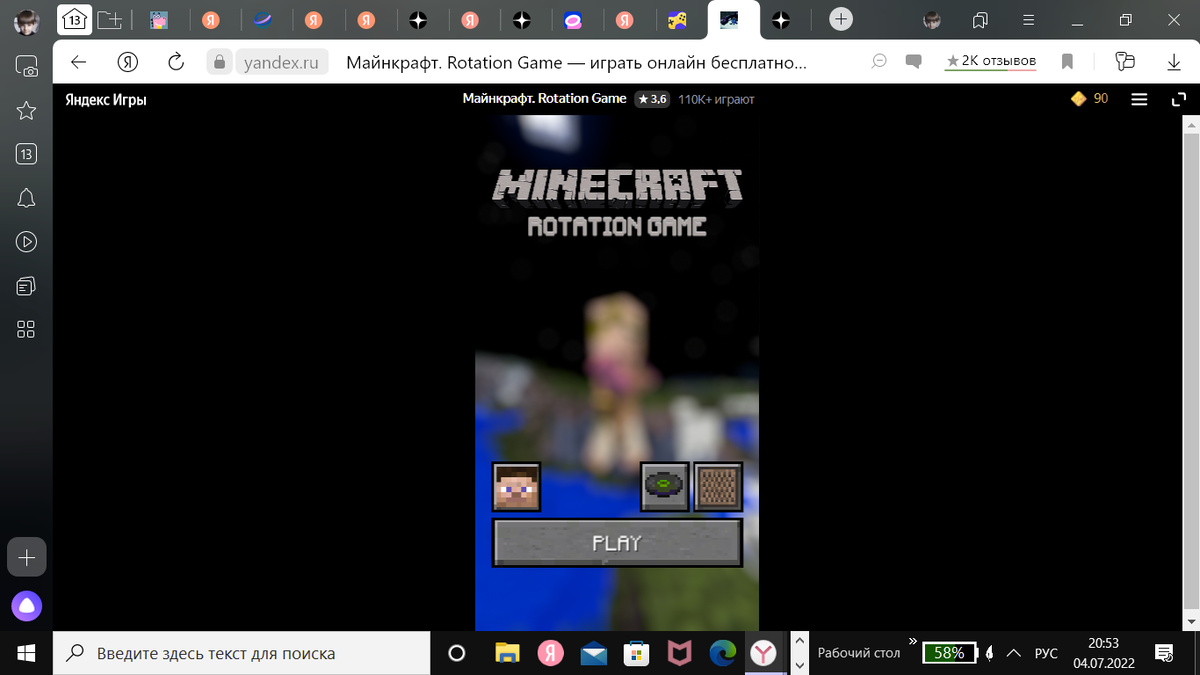Switch to the pink cartoon tab
The width and height of the screenshot is (1200, 675).
(x=158, y=19)
